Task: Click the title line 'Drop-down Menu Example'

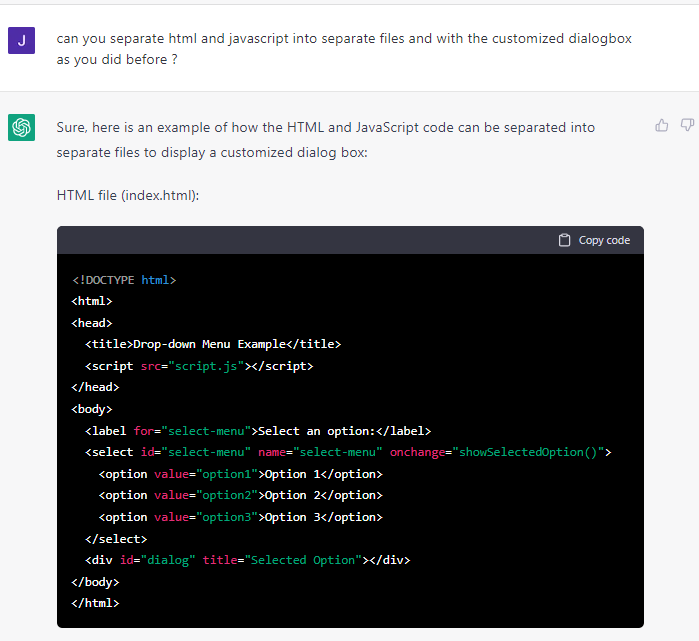Action: [x=213, y=344]
